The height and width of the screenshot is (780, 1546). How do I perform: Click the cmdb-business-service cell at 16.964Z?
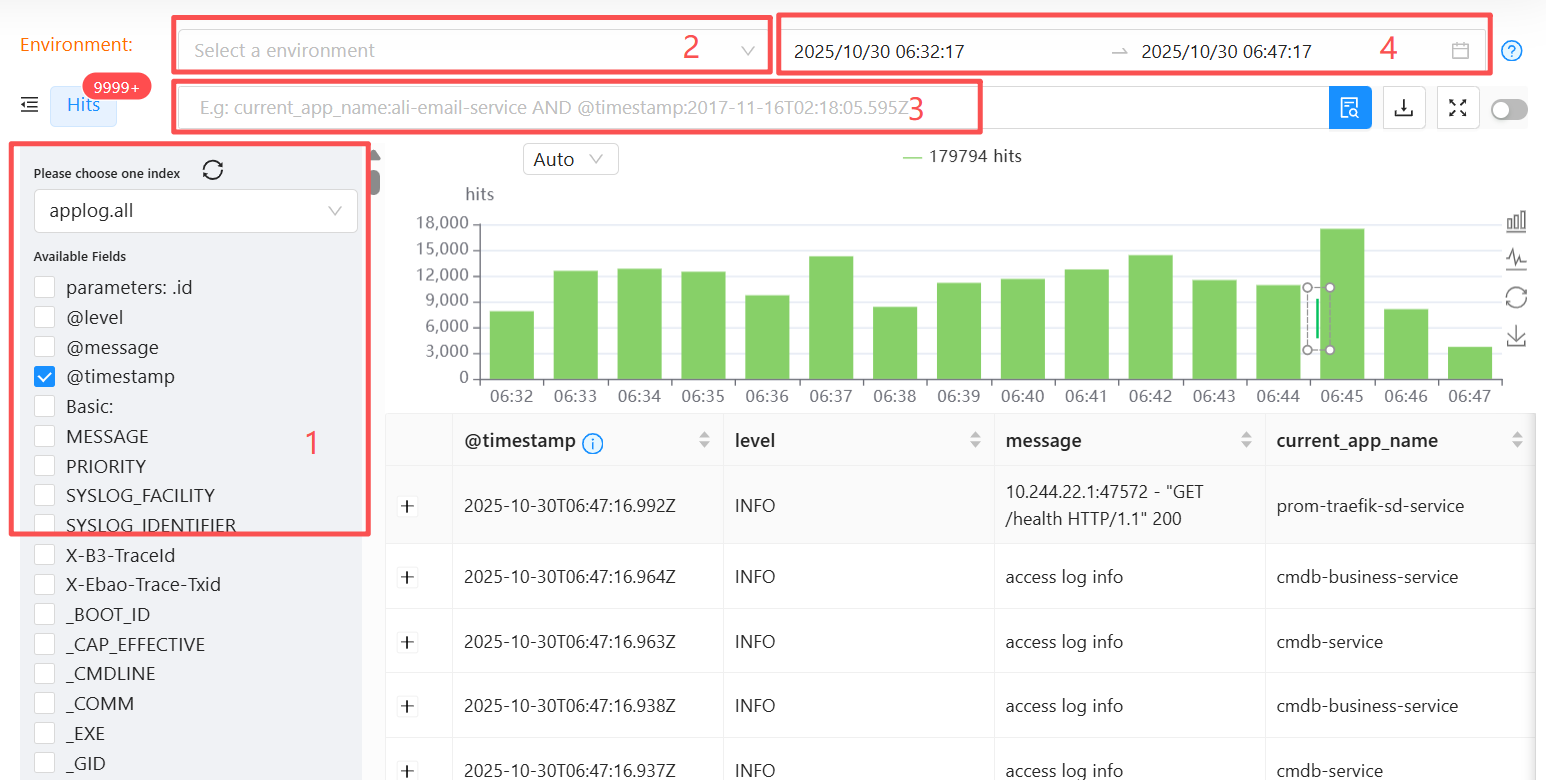pyautogui.click(x=1367, y=577)
